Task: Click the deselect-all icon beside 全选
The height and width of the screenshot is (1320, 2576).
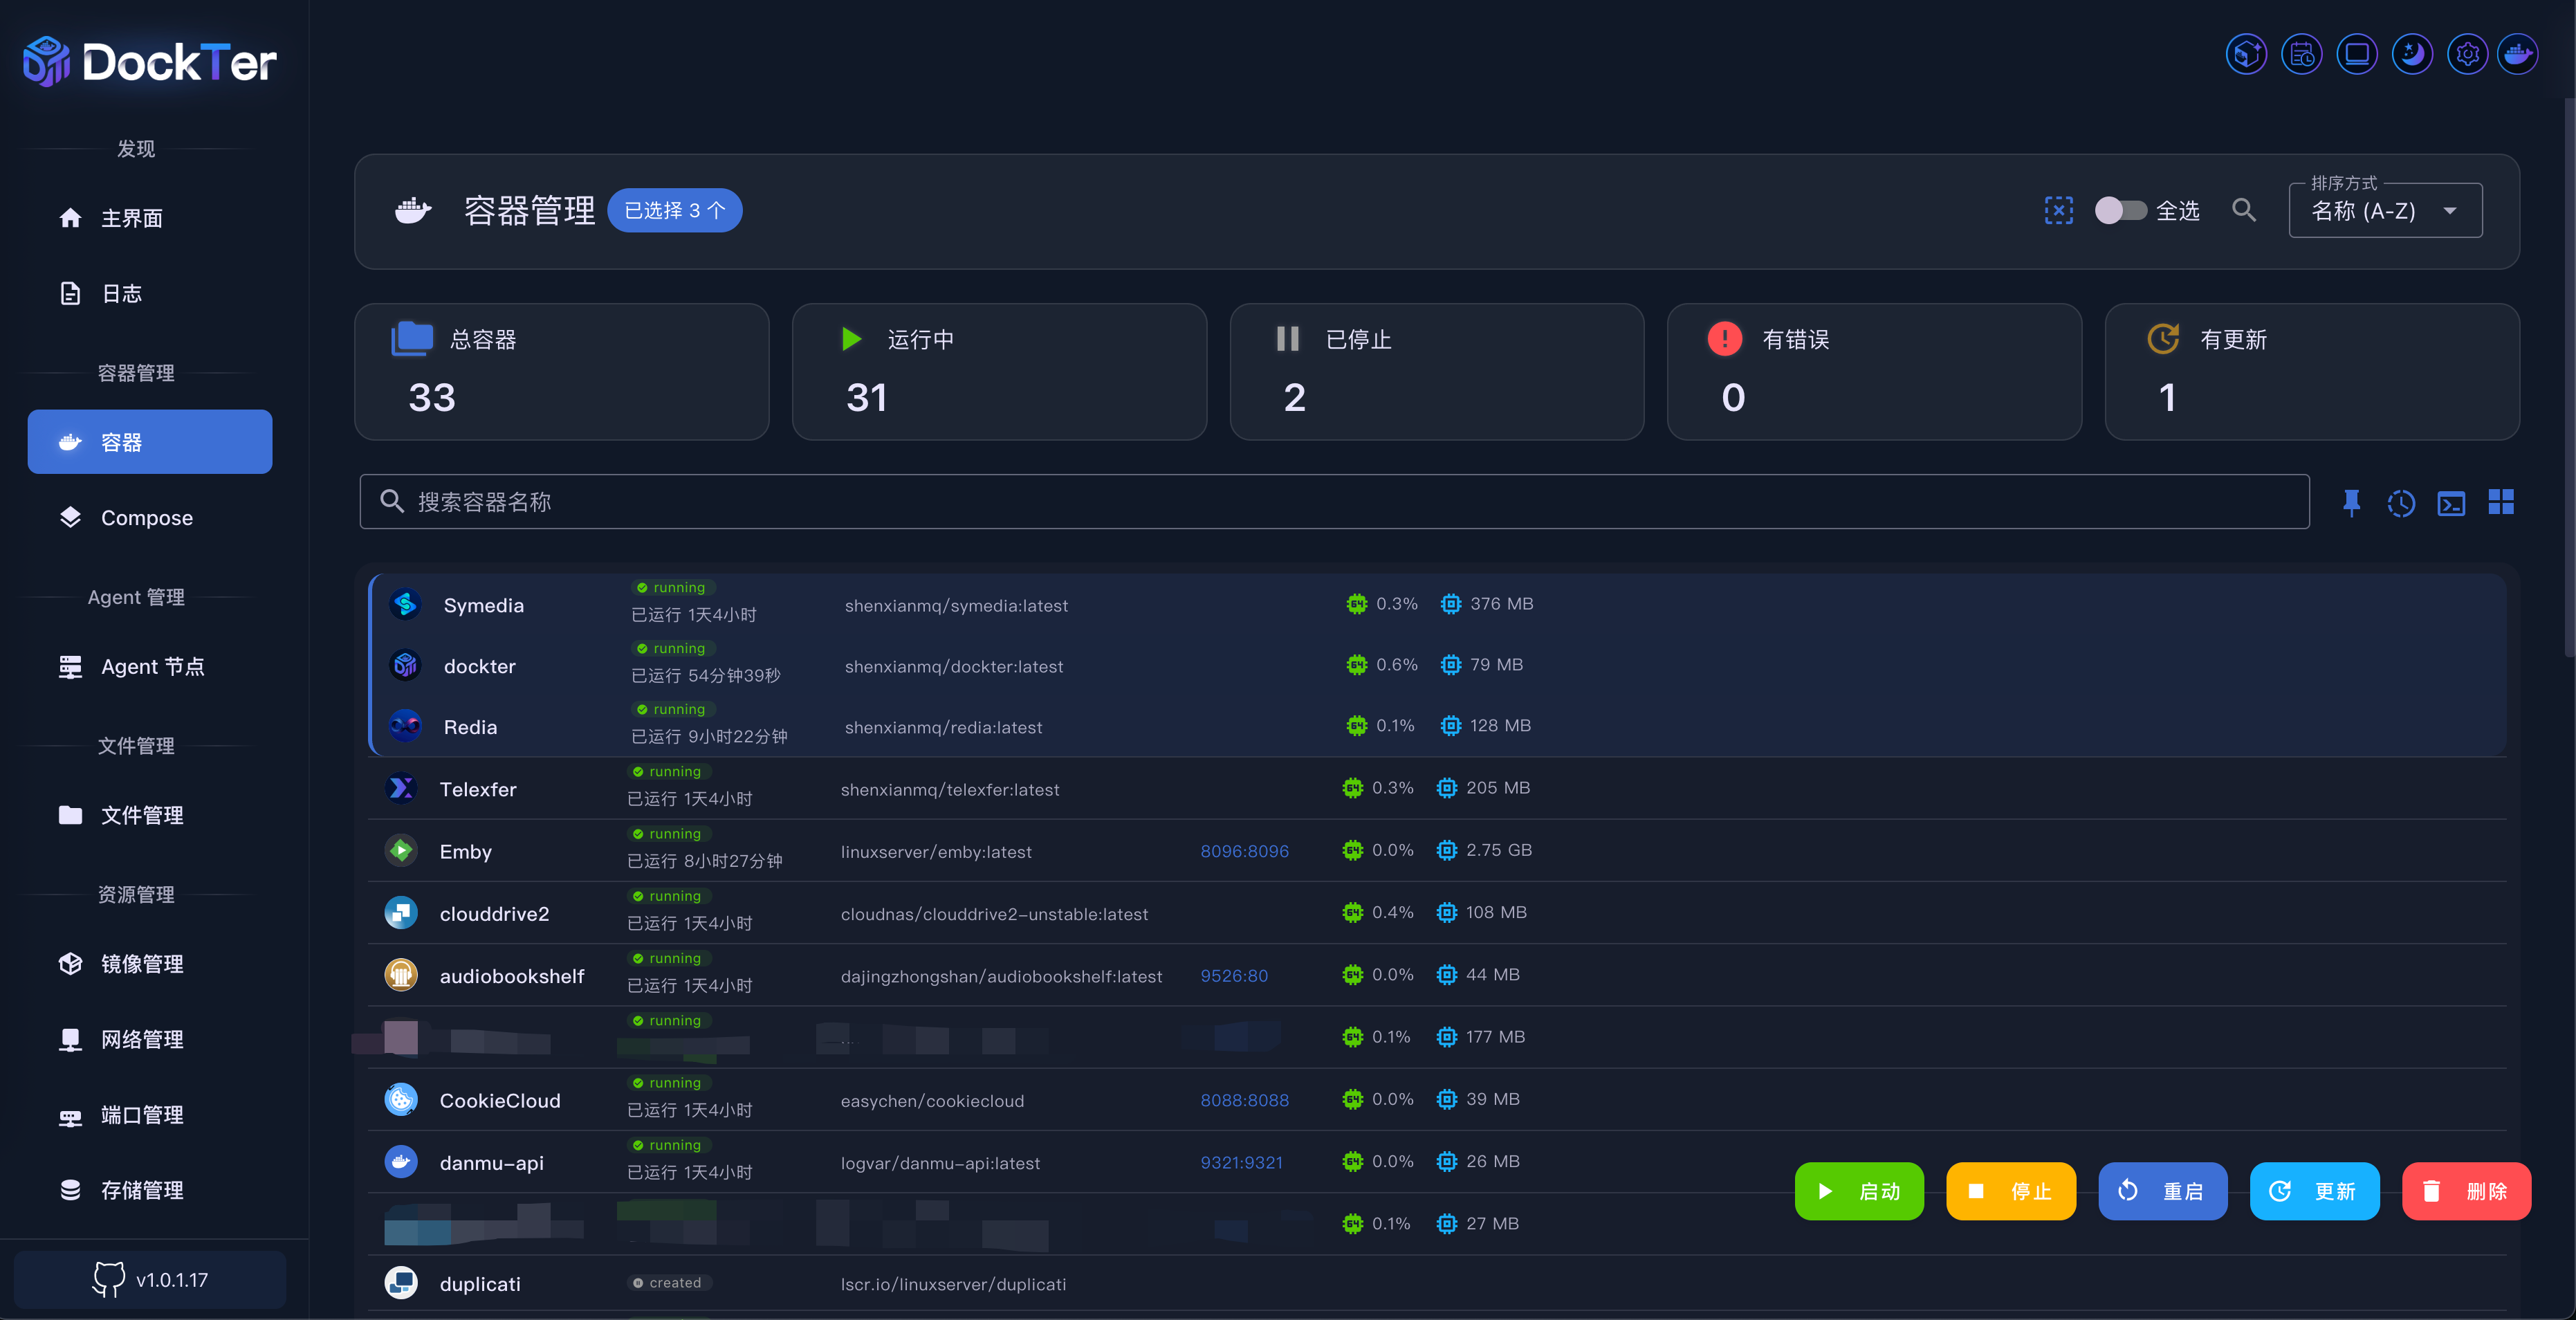Action: pos(2058,210)
